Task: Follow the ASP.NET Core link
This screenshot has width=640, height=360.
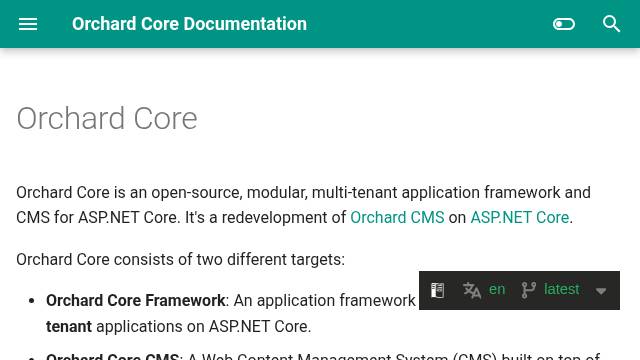Action: click(x=520, y=218)
